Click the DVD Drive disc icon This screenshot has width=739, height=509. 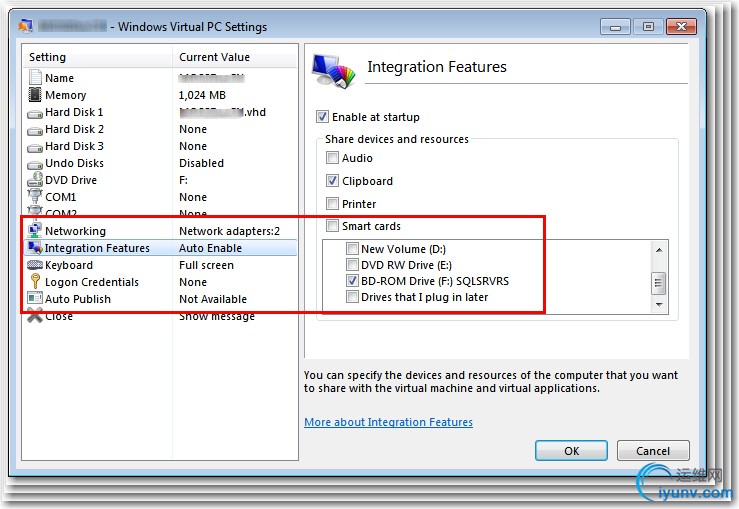coord(35,180)
